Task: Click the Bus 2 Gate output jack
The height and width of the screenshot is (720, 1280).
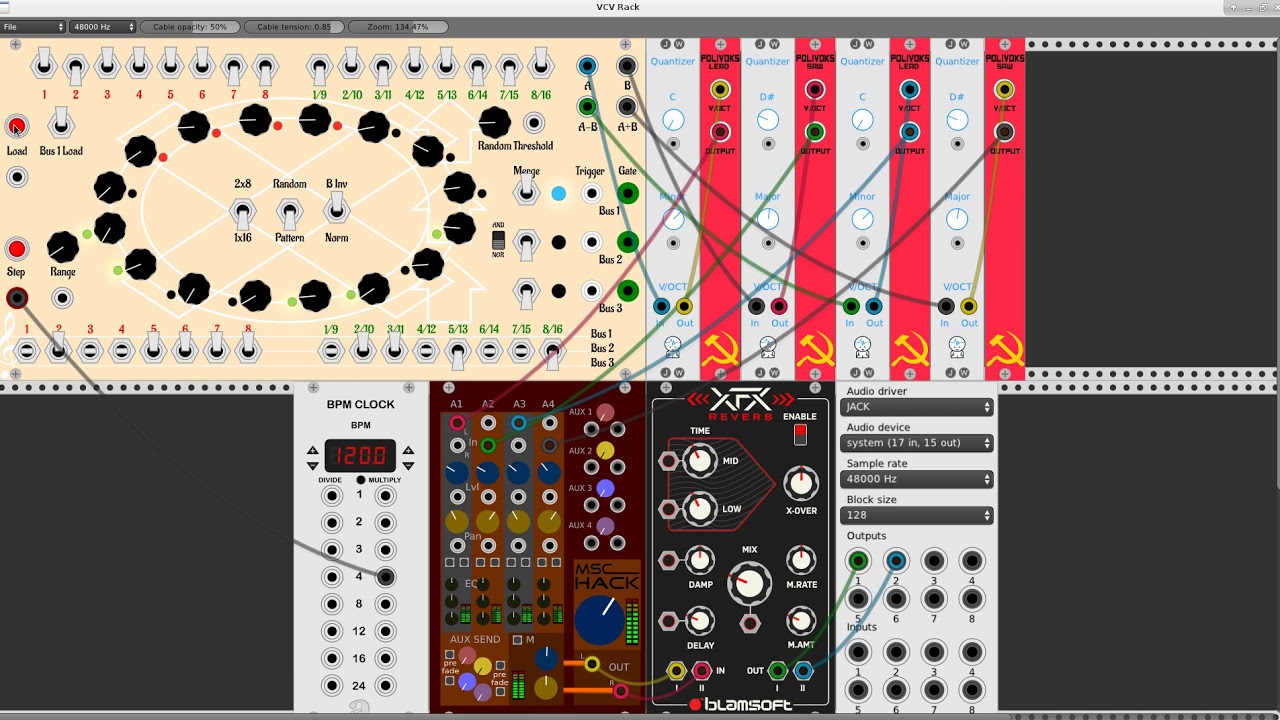Action: (628, 242)
